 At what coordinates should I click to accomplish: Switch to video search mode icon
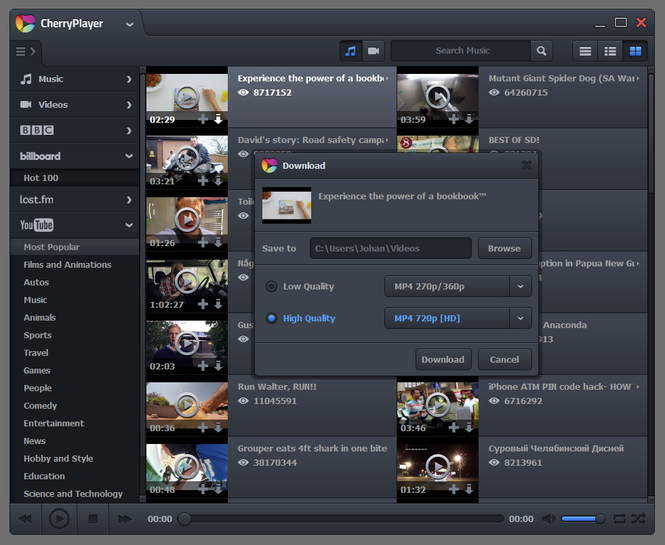click(x=373, y=51)
